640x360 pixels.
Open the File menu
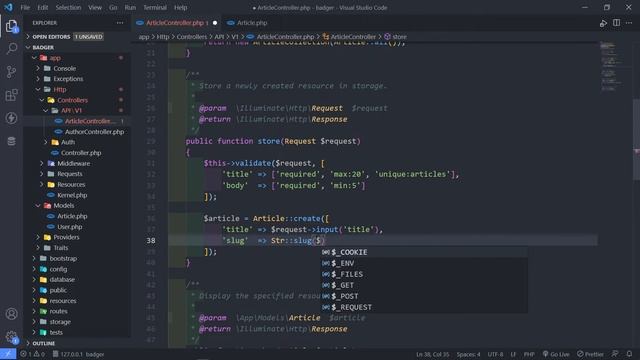[x=25, y=7]
